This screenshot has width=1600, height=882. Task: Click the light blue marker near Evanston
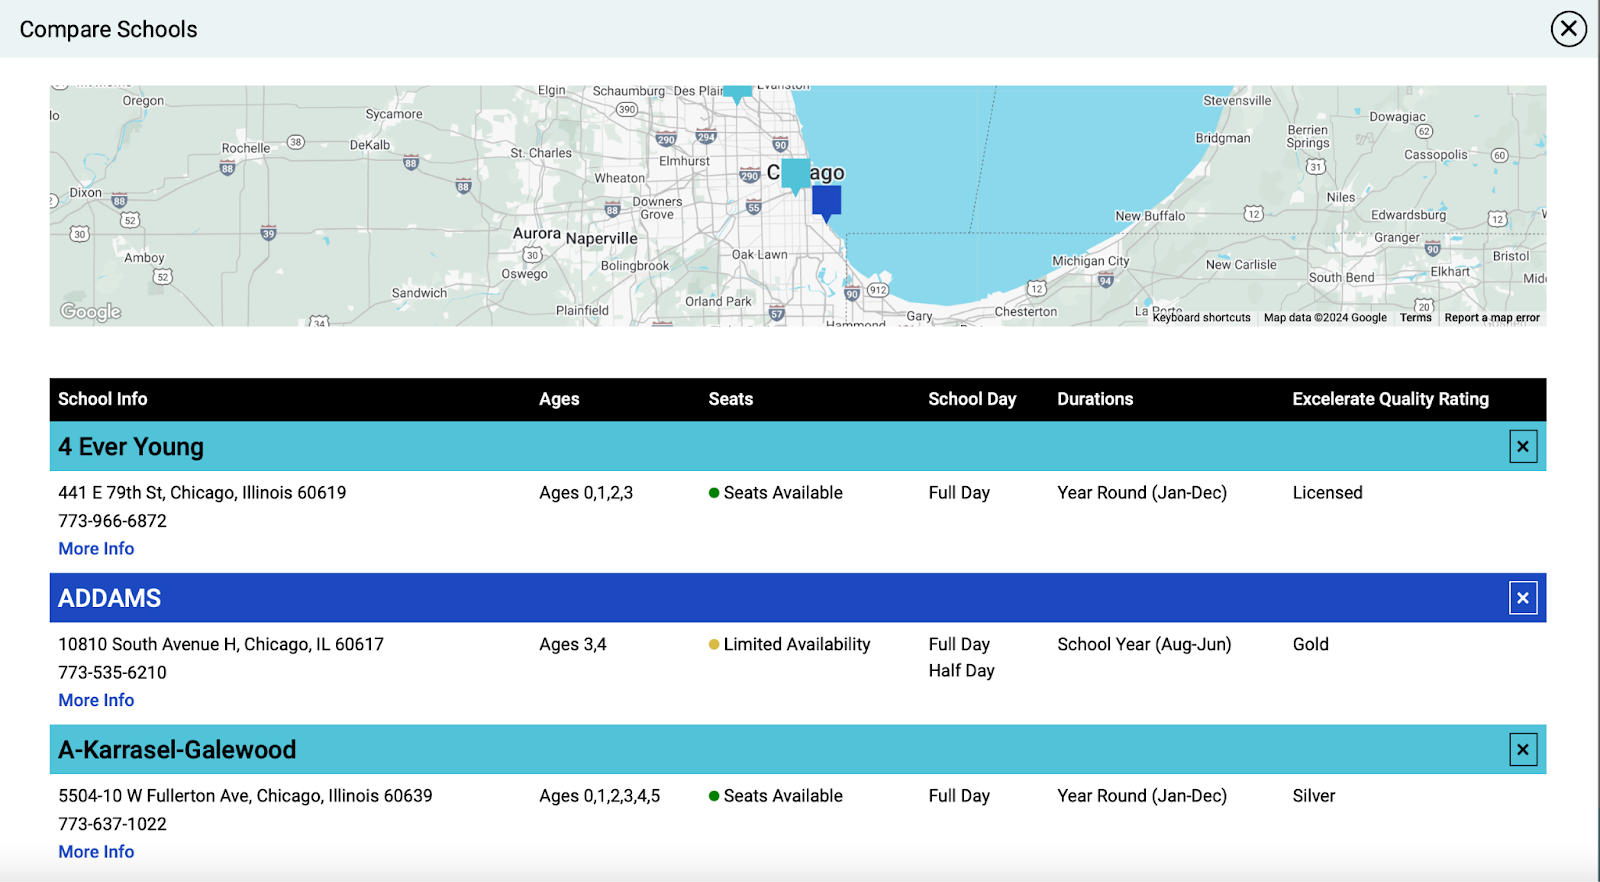pos(737,93)
